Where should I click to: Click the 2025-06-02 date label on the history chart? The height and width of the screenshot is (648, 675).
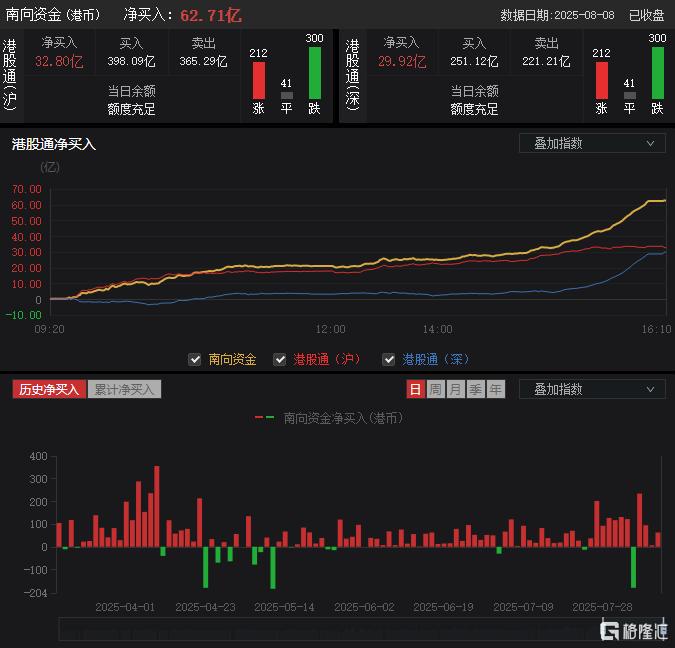click(364, 607)
